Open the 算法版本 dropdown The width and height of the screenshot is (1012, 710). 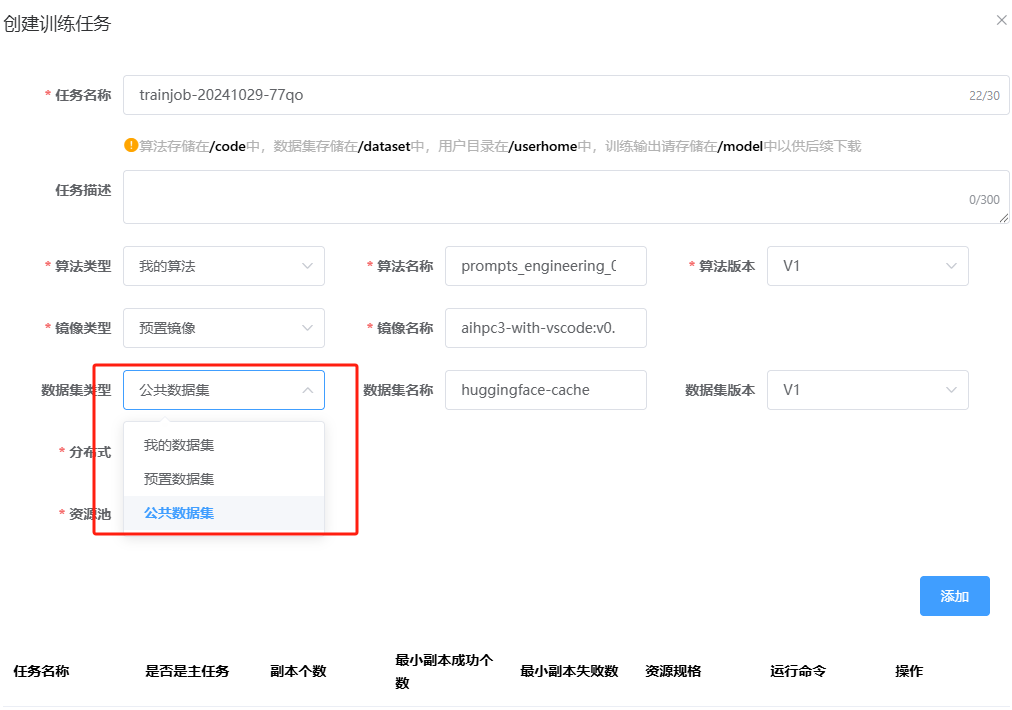click(867, 266)
